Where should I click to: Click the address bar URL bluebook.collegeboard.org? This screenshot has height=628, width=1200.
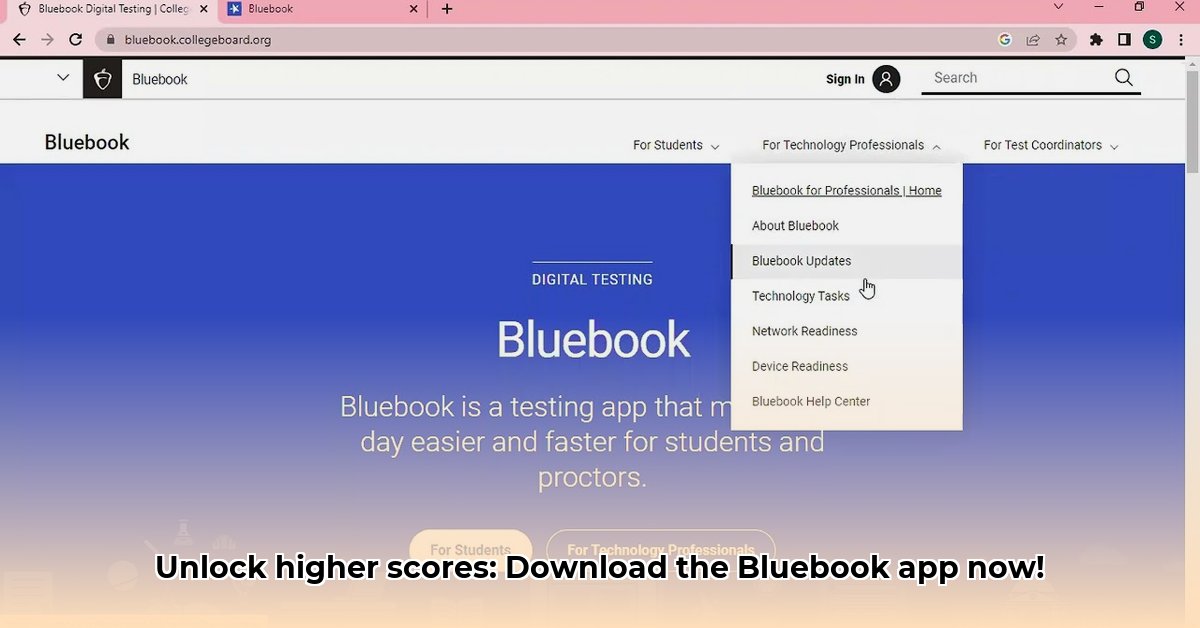click(x=198, y=40)
